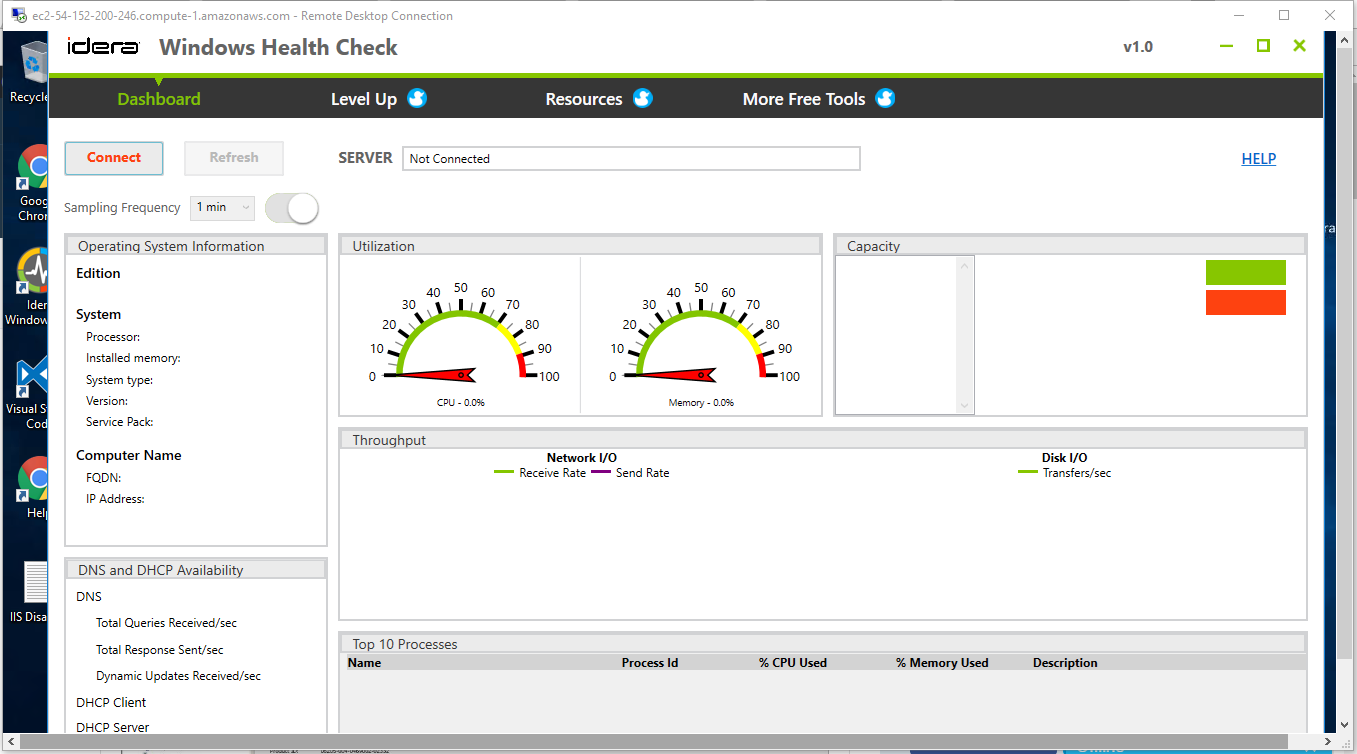Open the Resources tab
Viewport: 1357px width, 754px height.
[584, 99]
